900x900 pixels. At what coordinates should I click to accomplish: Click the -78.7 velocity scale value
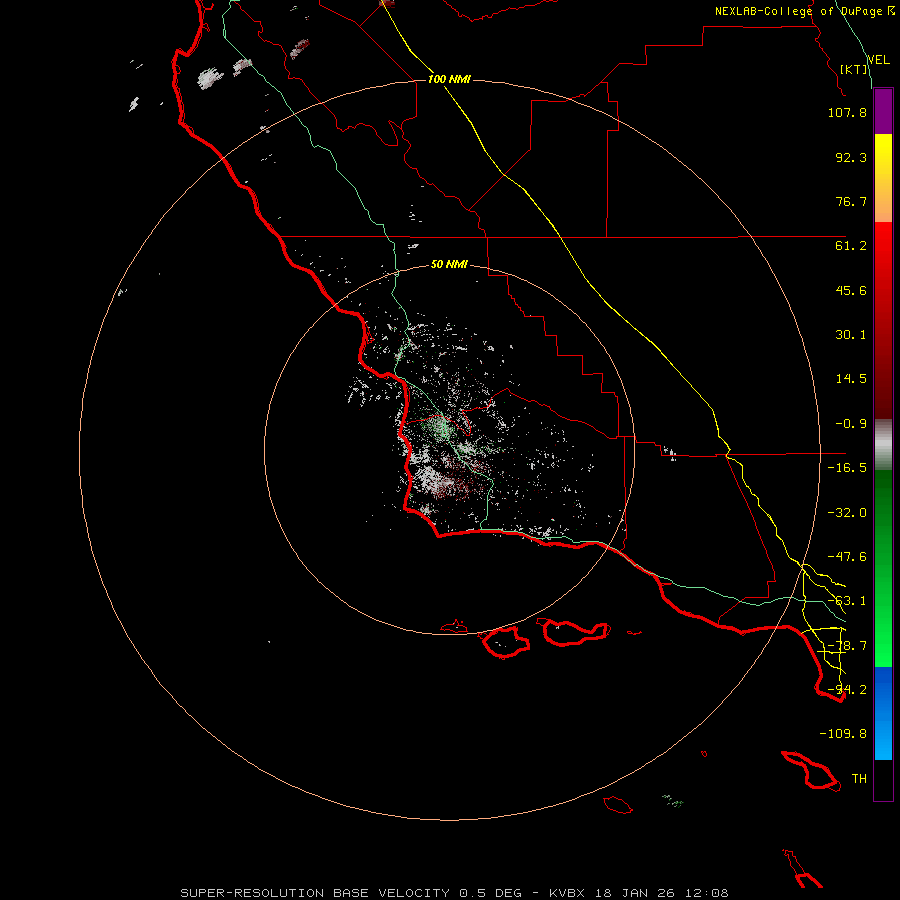847,646
